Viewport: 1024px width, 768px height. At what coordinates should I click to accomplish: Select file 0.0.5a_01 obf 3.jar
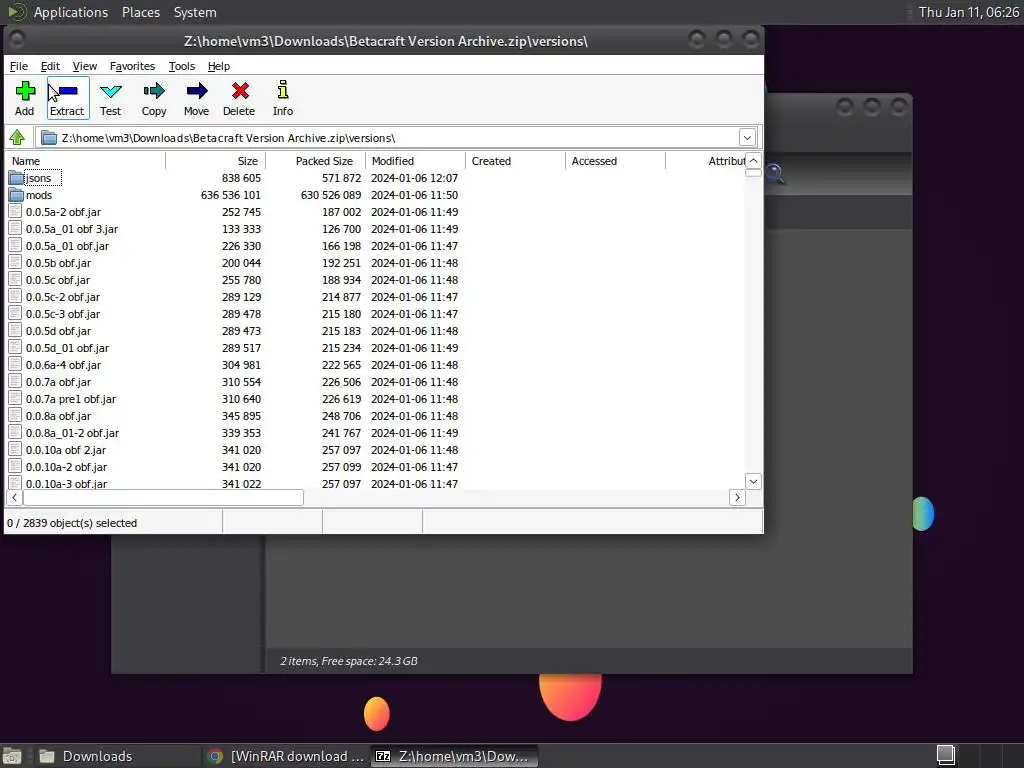click(72, 229)
